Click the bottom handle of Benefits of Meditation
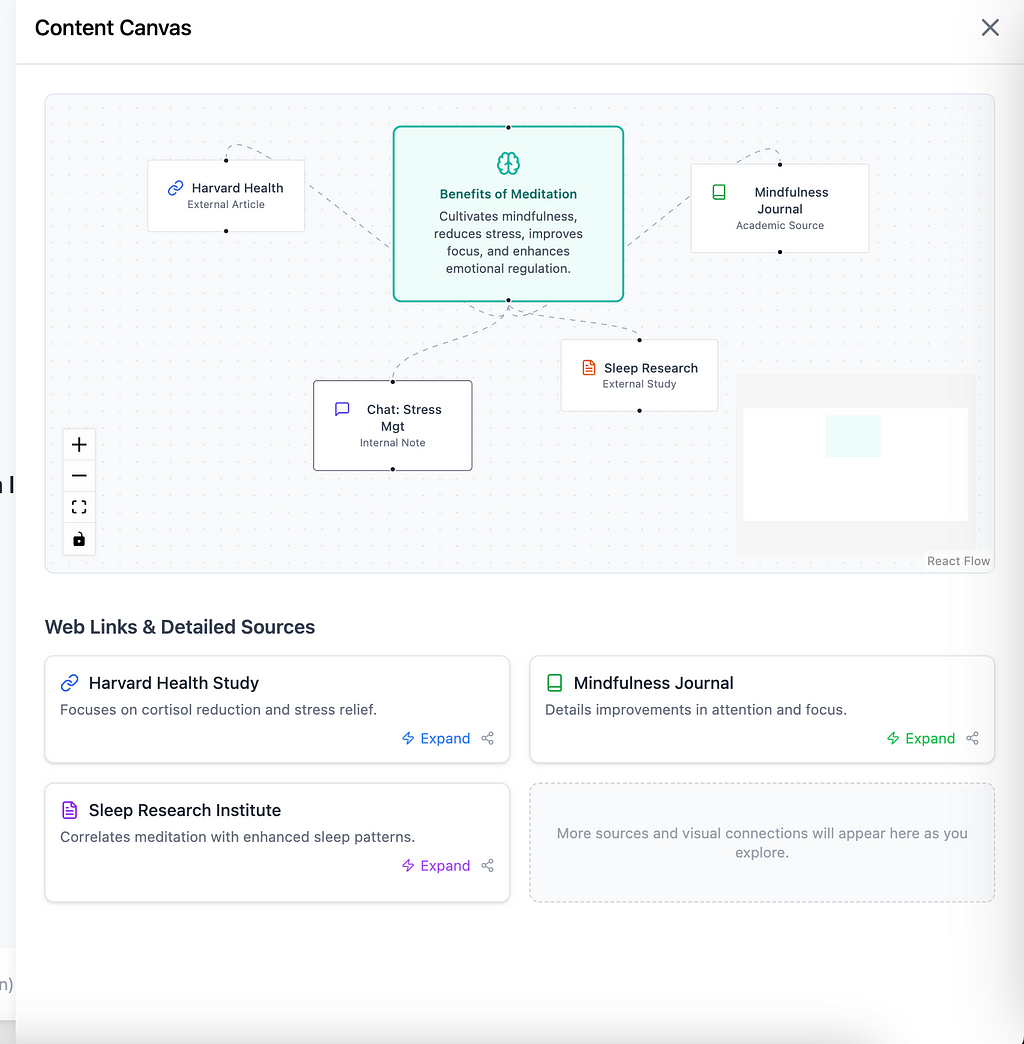This screenshot has width=1024, height=1044. tap(508, 301)
